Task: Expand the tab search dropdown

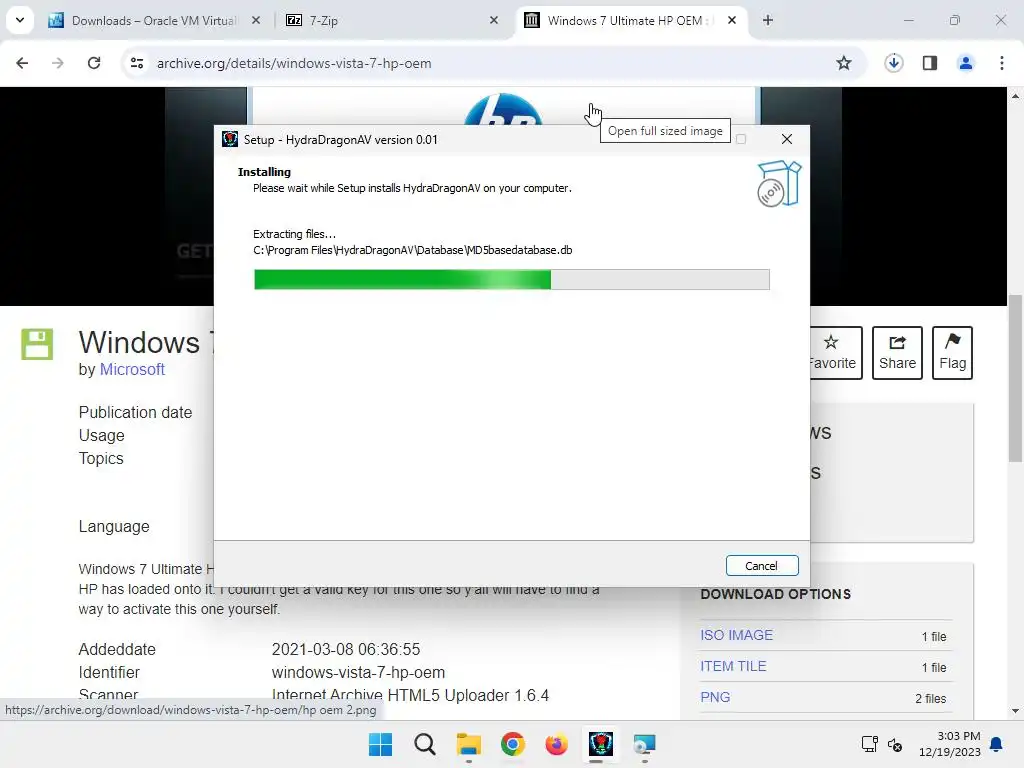Action: click(20, 20)
